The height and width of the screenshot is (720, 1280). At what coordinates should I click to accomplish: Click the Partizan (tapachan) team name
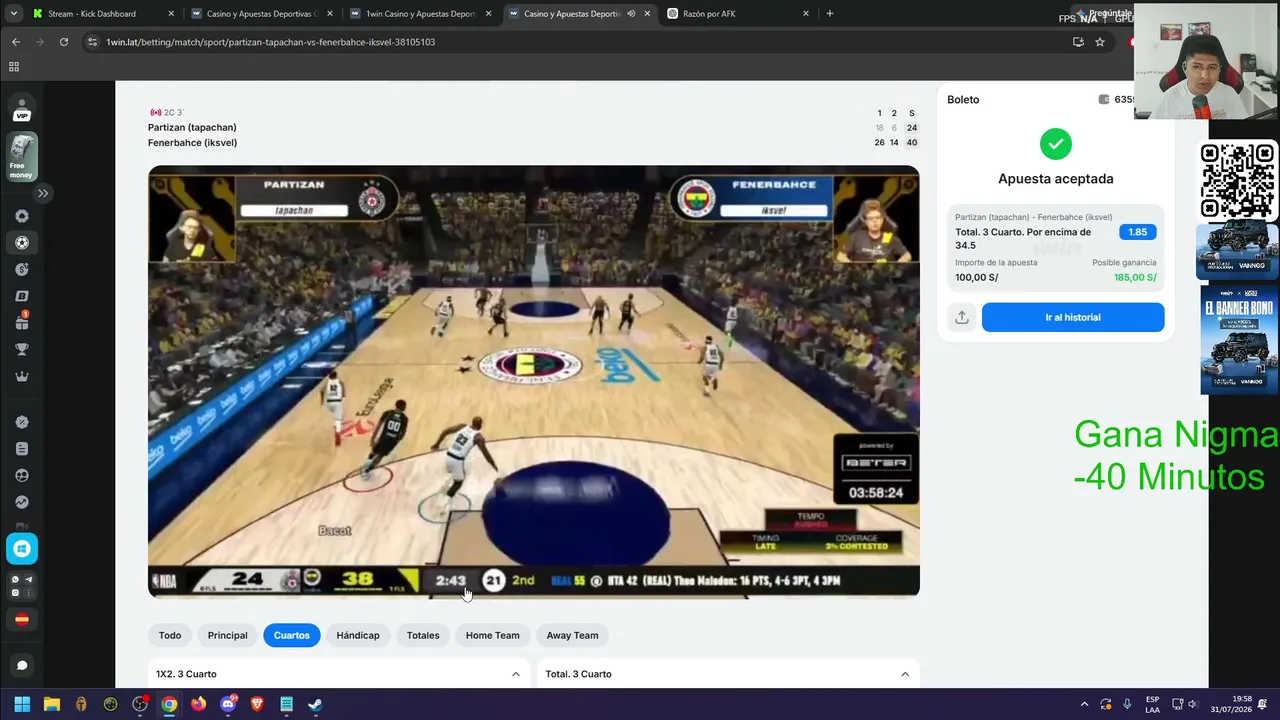(192, 127)
